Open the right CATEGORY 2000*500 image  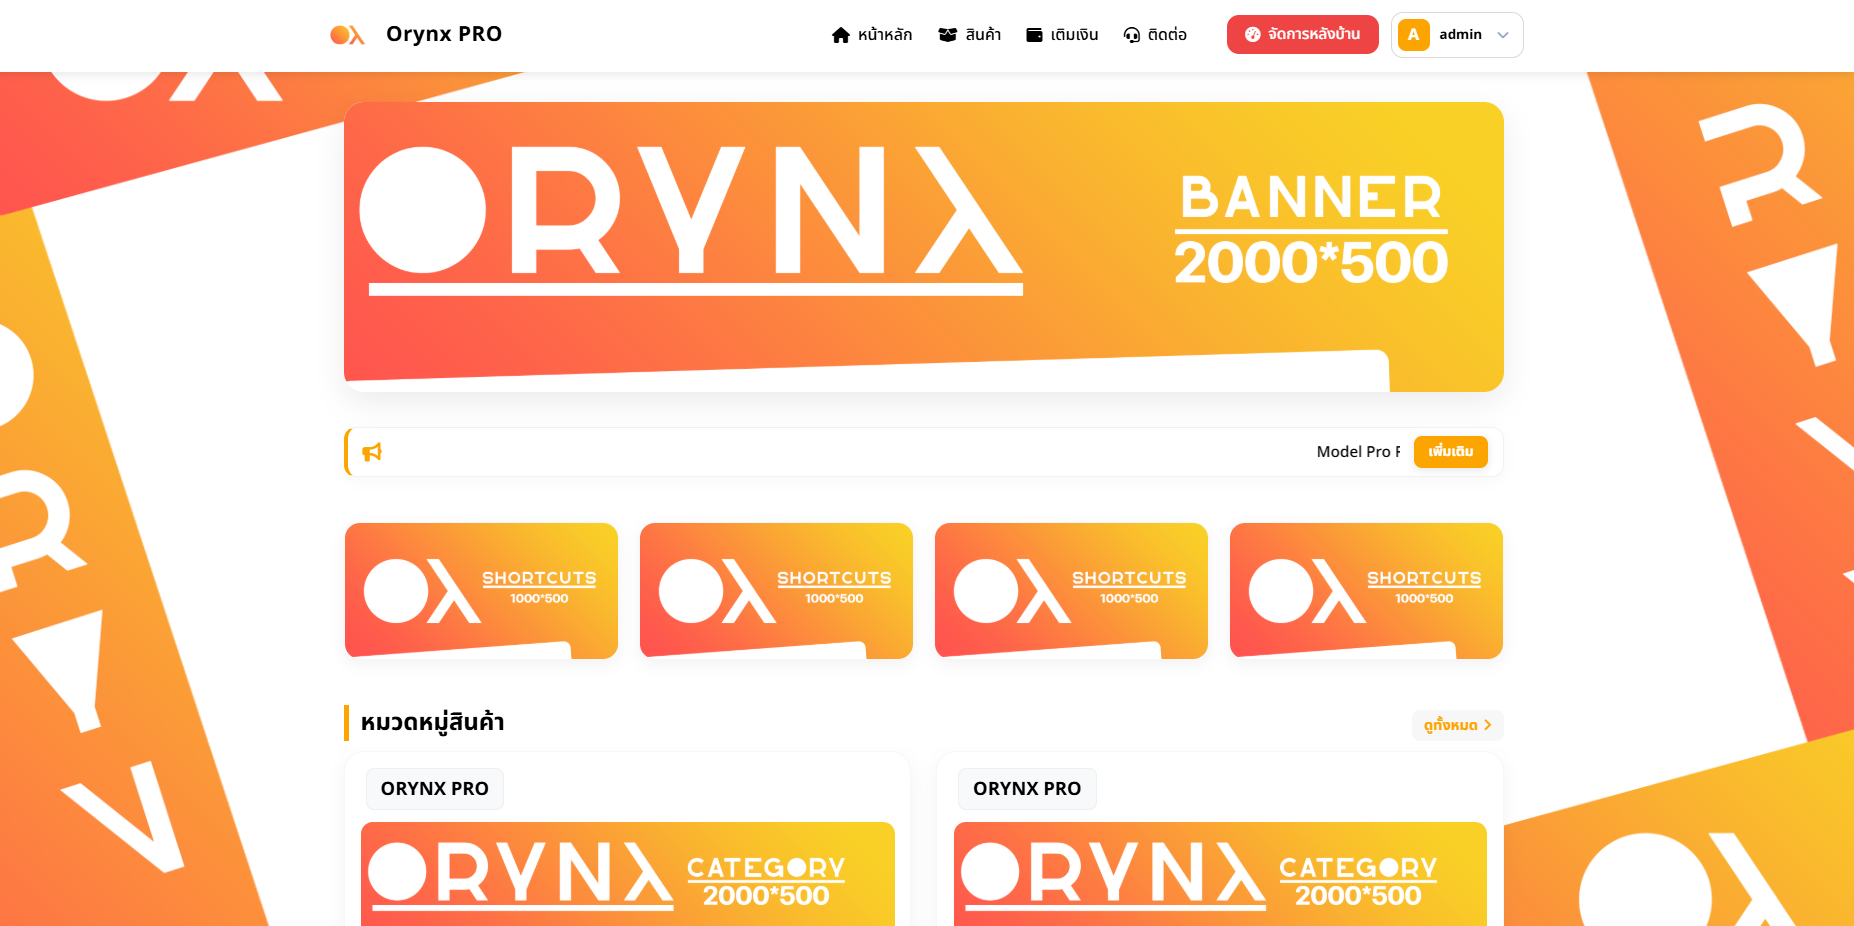pos(1220,874)
